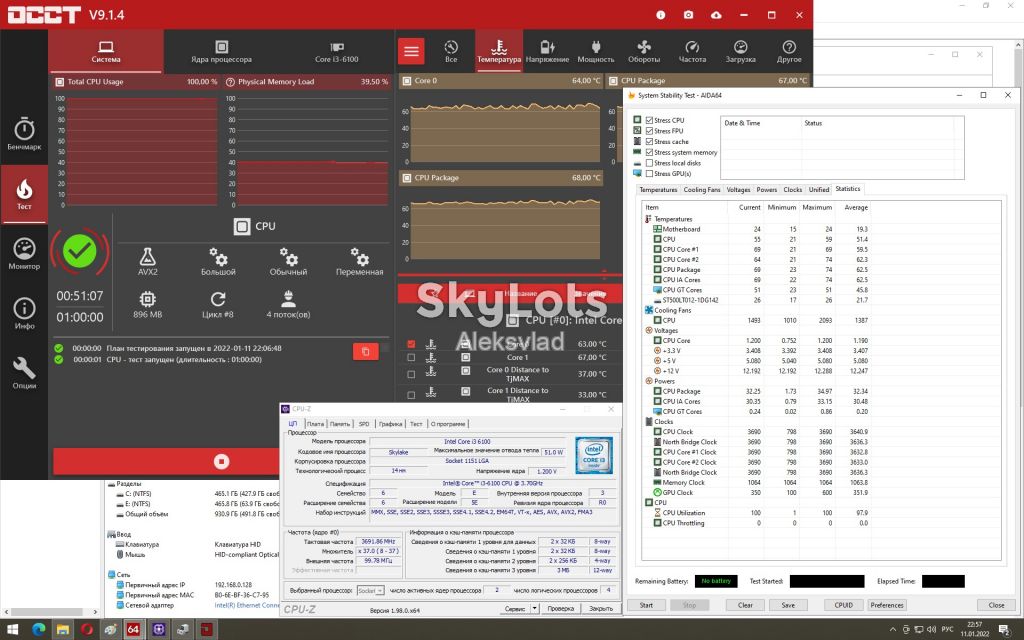Image resolution: width=1024 pixels, height=640 pixels.
Task: Click the Проверка button in CPU-Z
Action: [560, 609]
